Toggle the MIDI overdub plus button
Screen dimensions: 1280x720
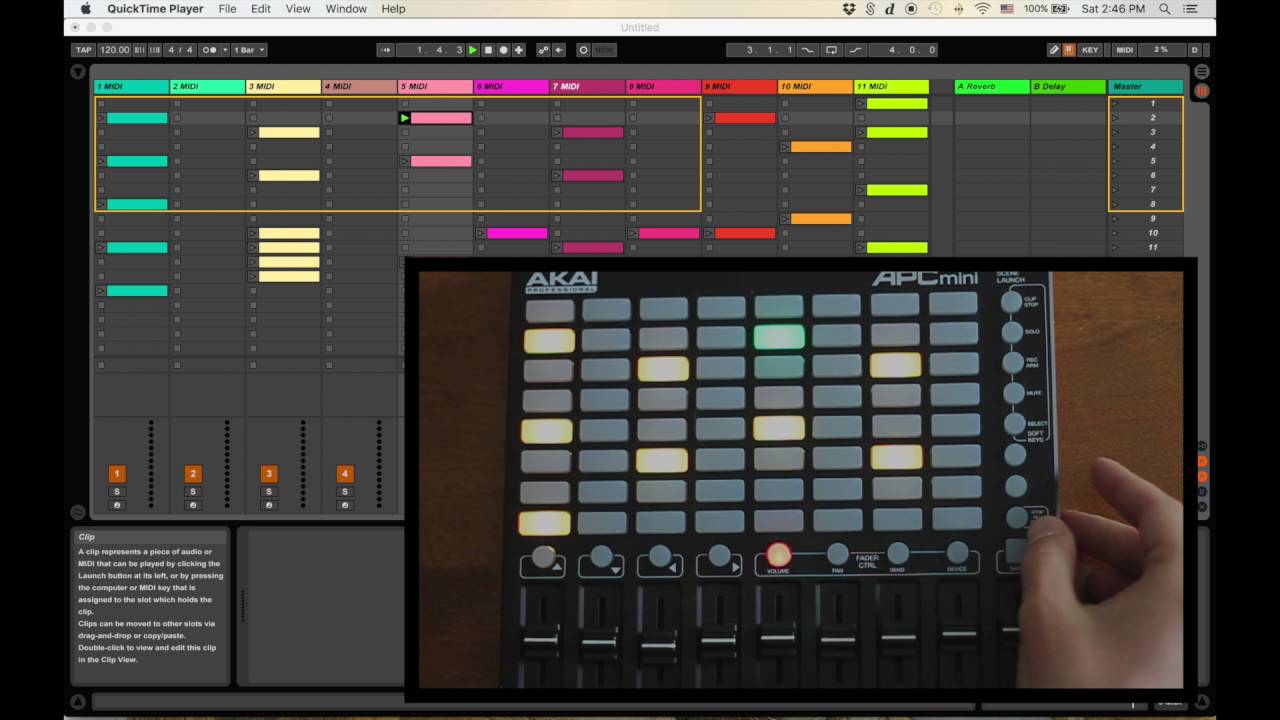(518, 50)
